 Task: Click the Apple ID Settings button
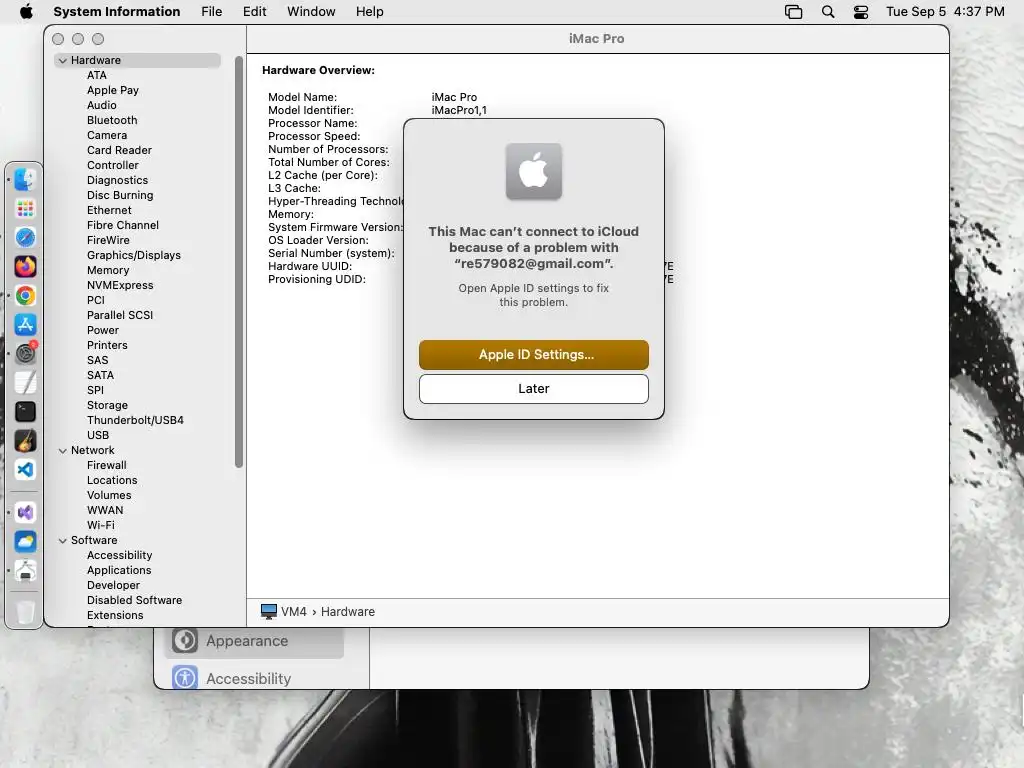534,355
